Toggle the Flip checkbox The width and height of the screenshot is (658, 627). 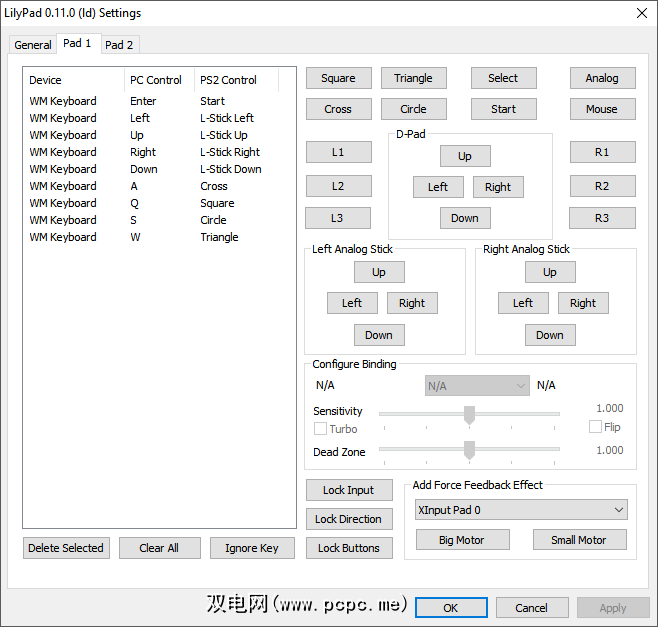(x=596, y=427)
